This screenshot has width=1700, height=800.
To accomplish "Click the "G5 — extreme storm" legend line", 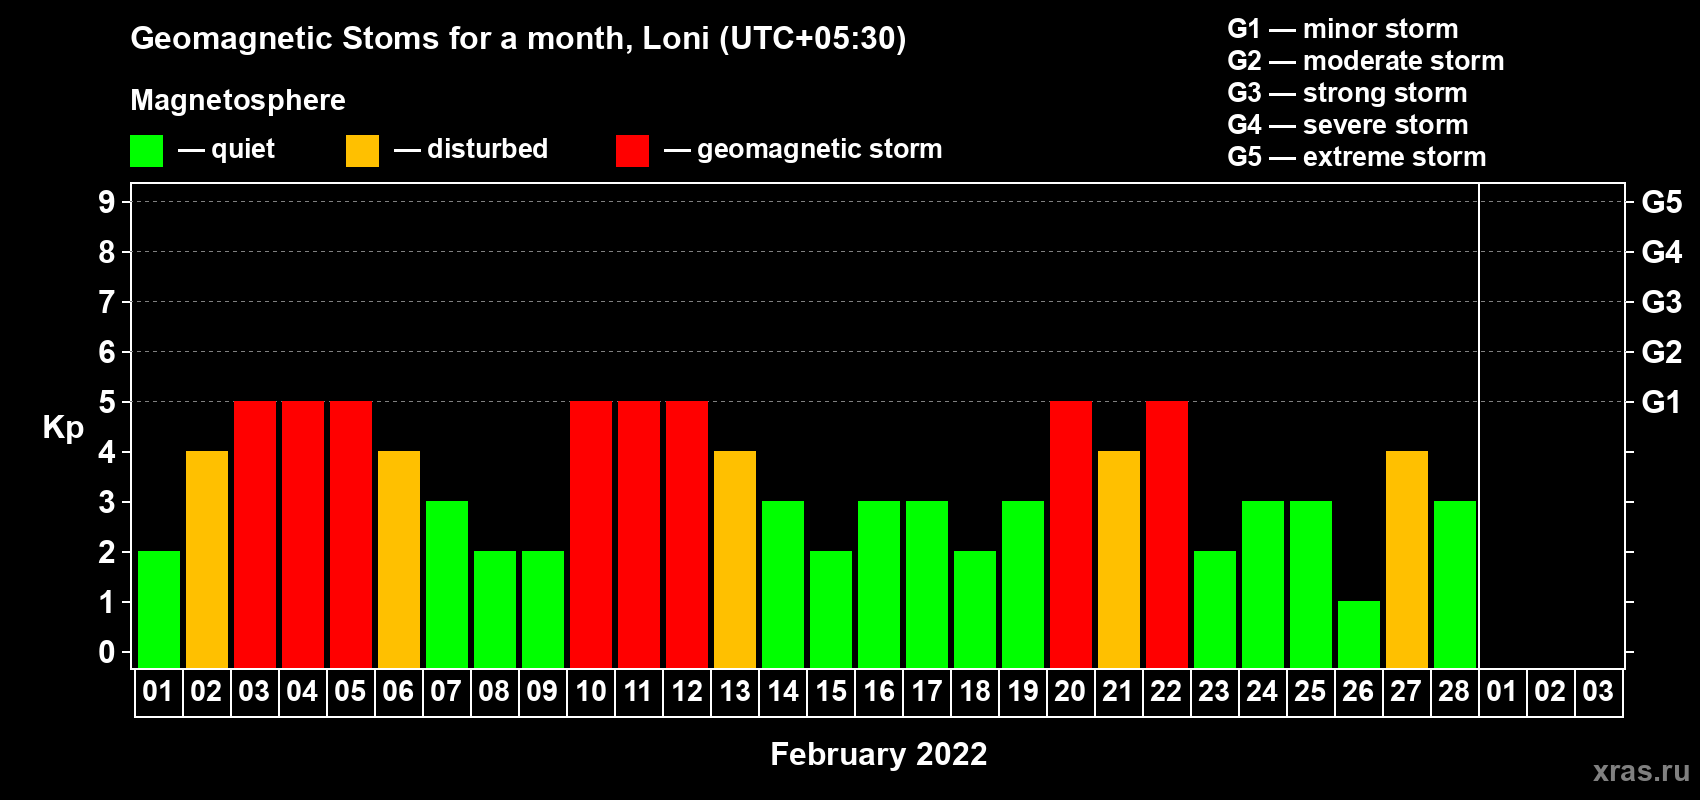I will point(1357,157).
